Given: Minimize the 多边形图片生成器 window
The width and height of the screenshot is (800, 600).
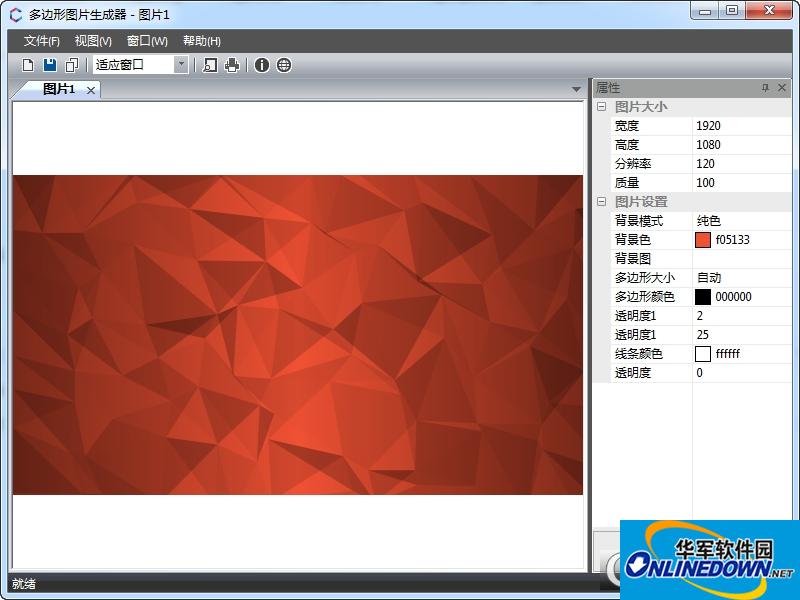Looking at the screenshot, I should 706,11.
